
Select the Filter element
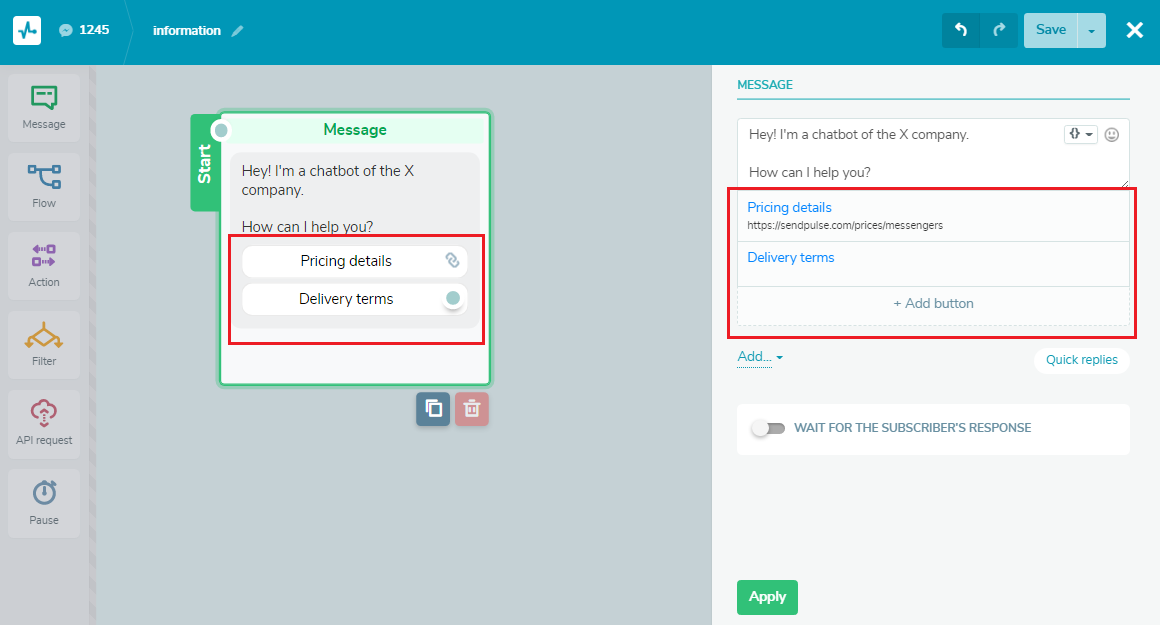click(43, 344)
